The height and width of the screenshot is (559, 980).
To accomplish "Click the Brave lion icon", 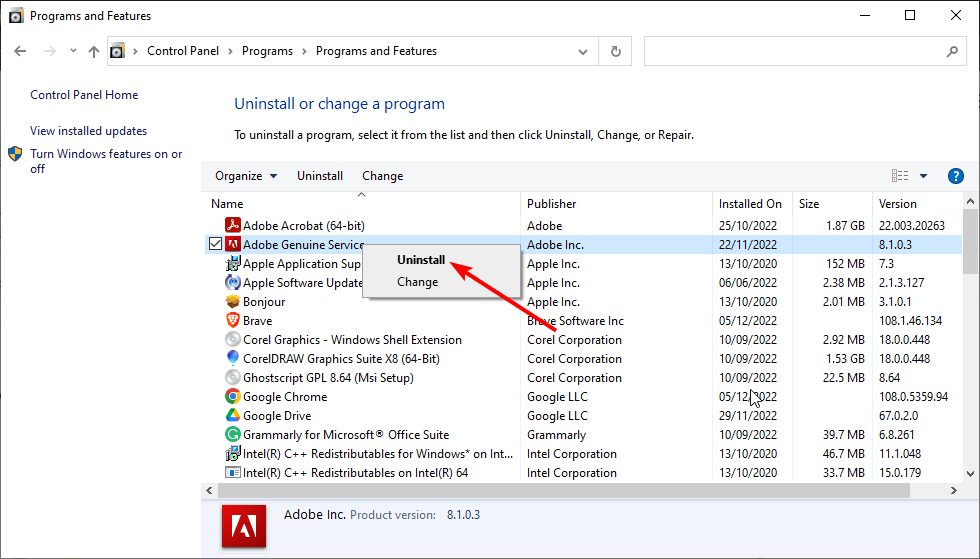I will click(232, 320).
